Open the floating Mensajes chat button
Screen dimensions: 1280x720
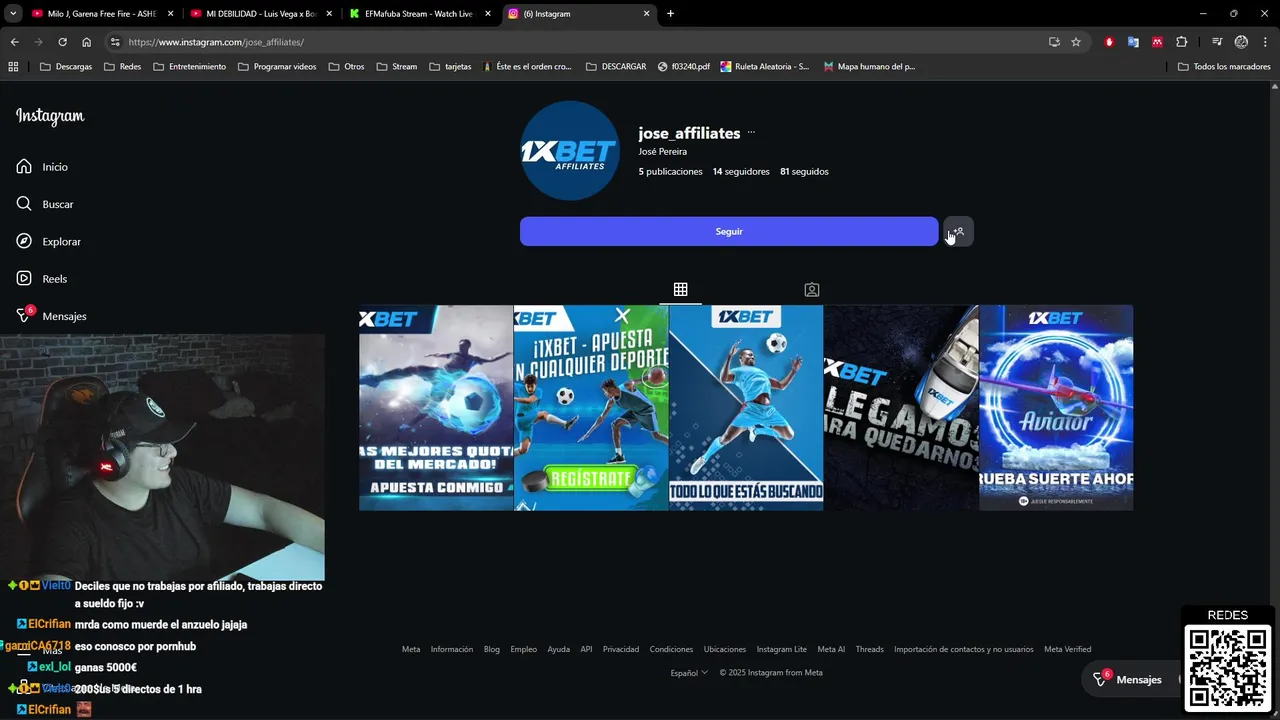(1128, 680)
